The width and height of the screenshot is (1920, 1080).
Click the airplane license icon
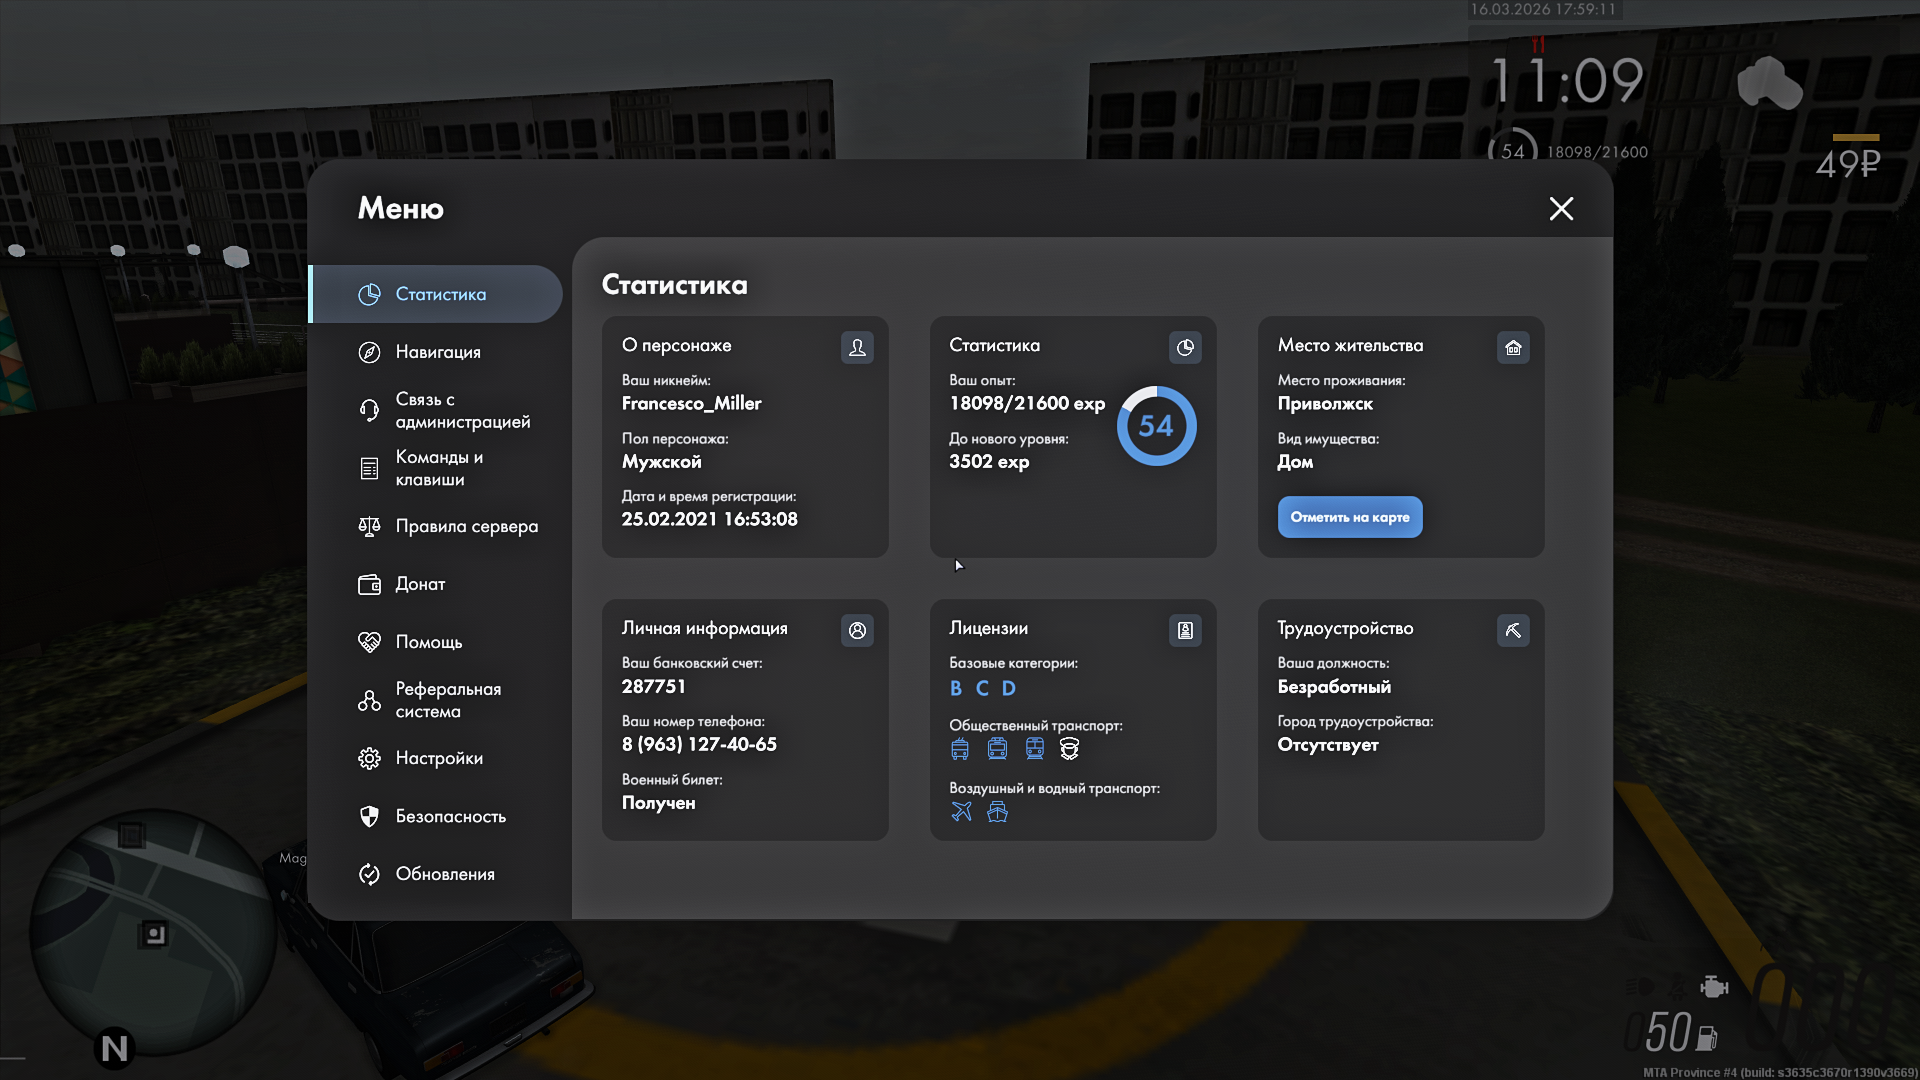click(961, 811)
